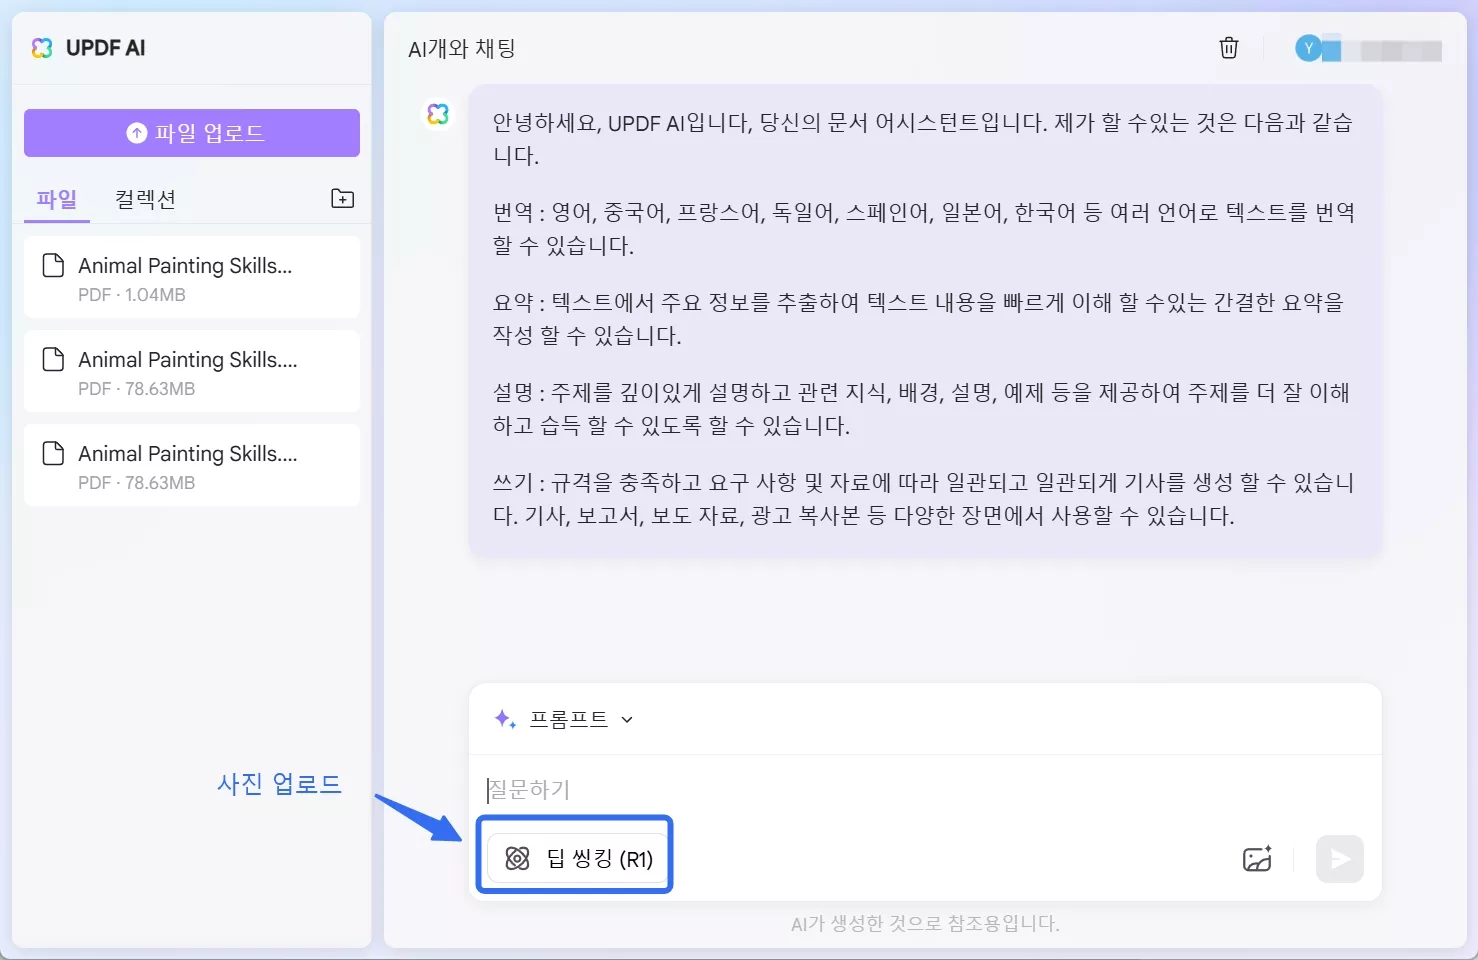Switch to the 파일 tab
The image size is (1478, 960).
click(57, 199)
